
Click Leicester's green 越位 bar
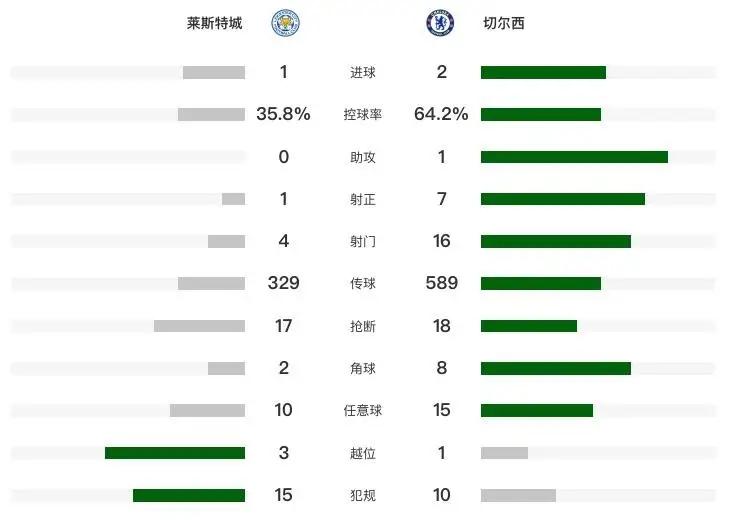(175, 453)
